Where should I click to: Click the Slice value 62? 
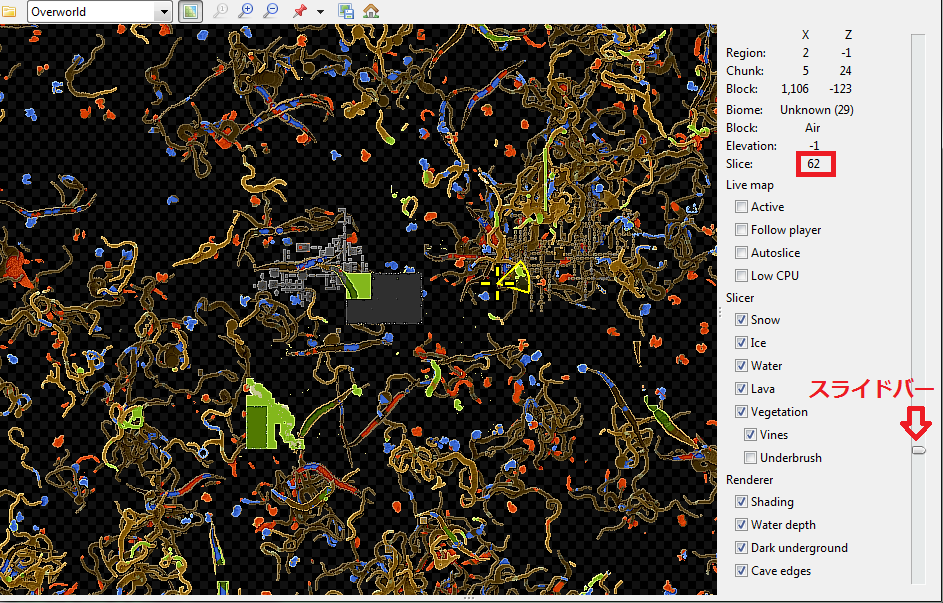pos(814,164)
